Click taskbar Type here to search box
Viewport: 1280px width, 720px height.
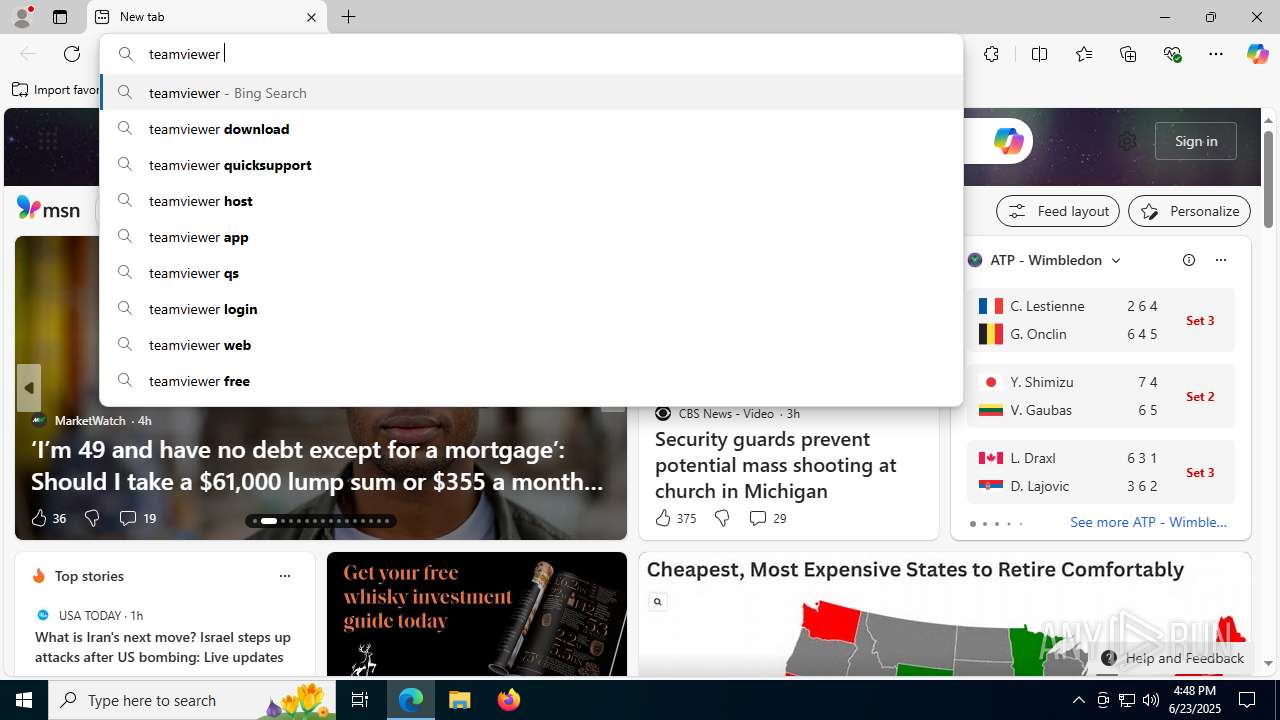click(193, 700)
